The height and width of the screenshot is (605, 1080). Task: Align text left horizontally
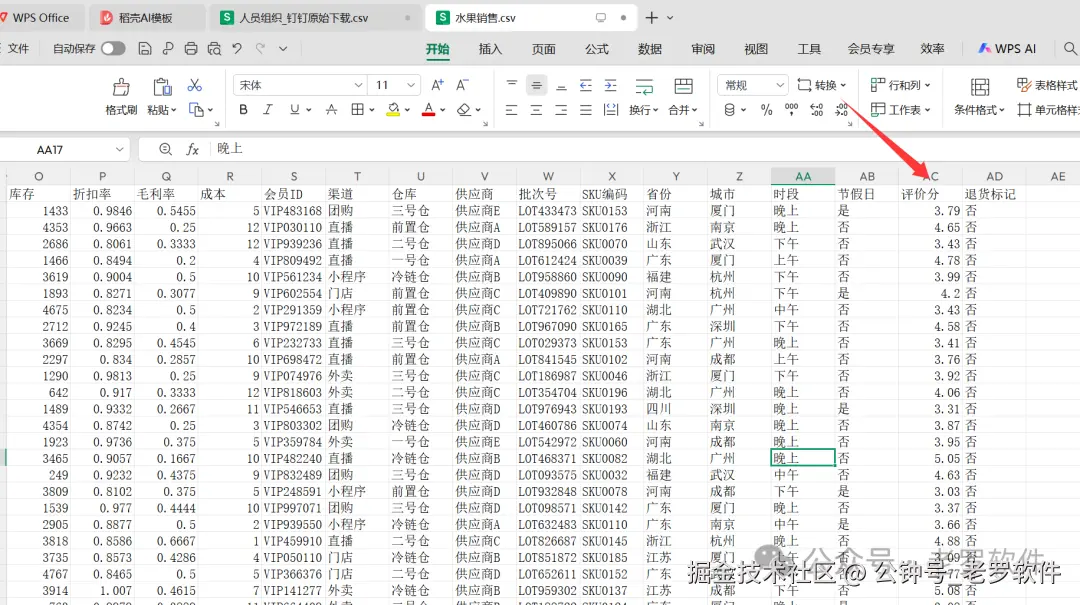coord(511,110)
